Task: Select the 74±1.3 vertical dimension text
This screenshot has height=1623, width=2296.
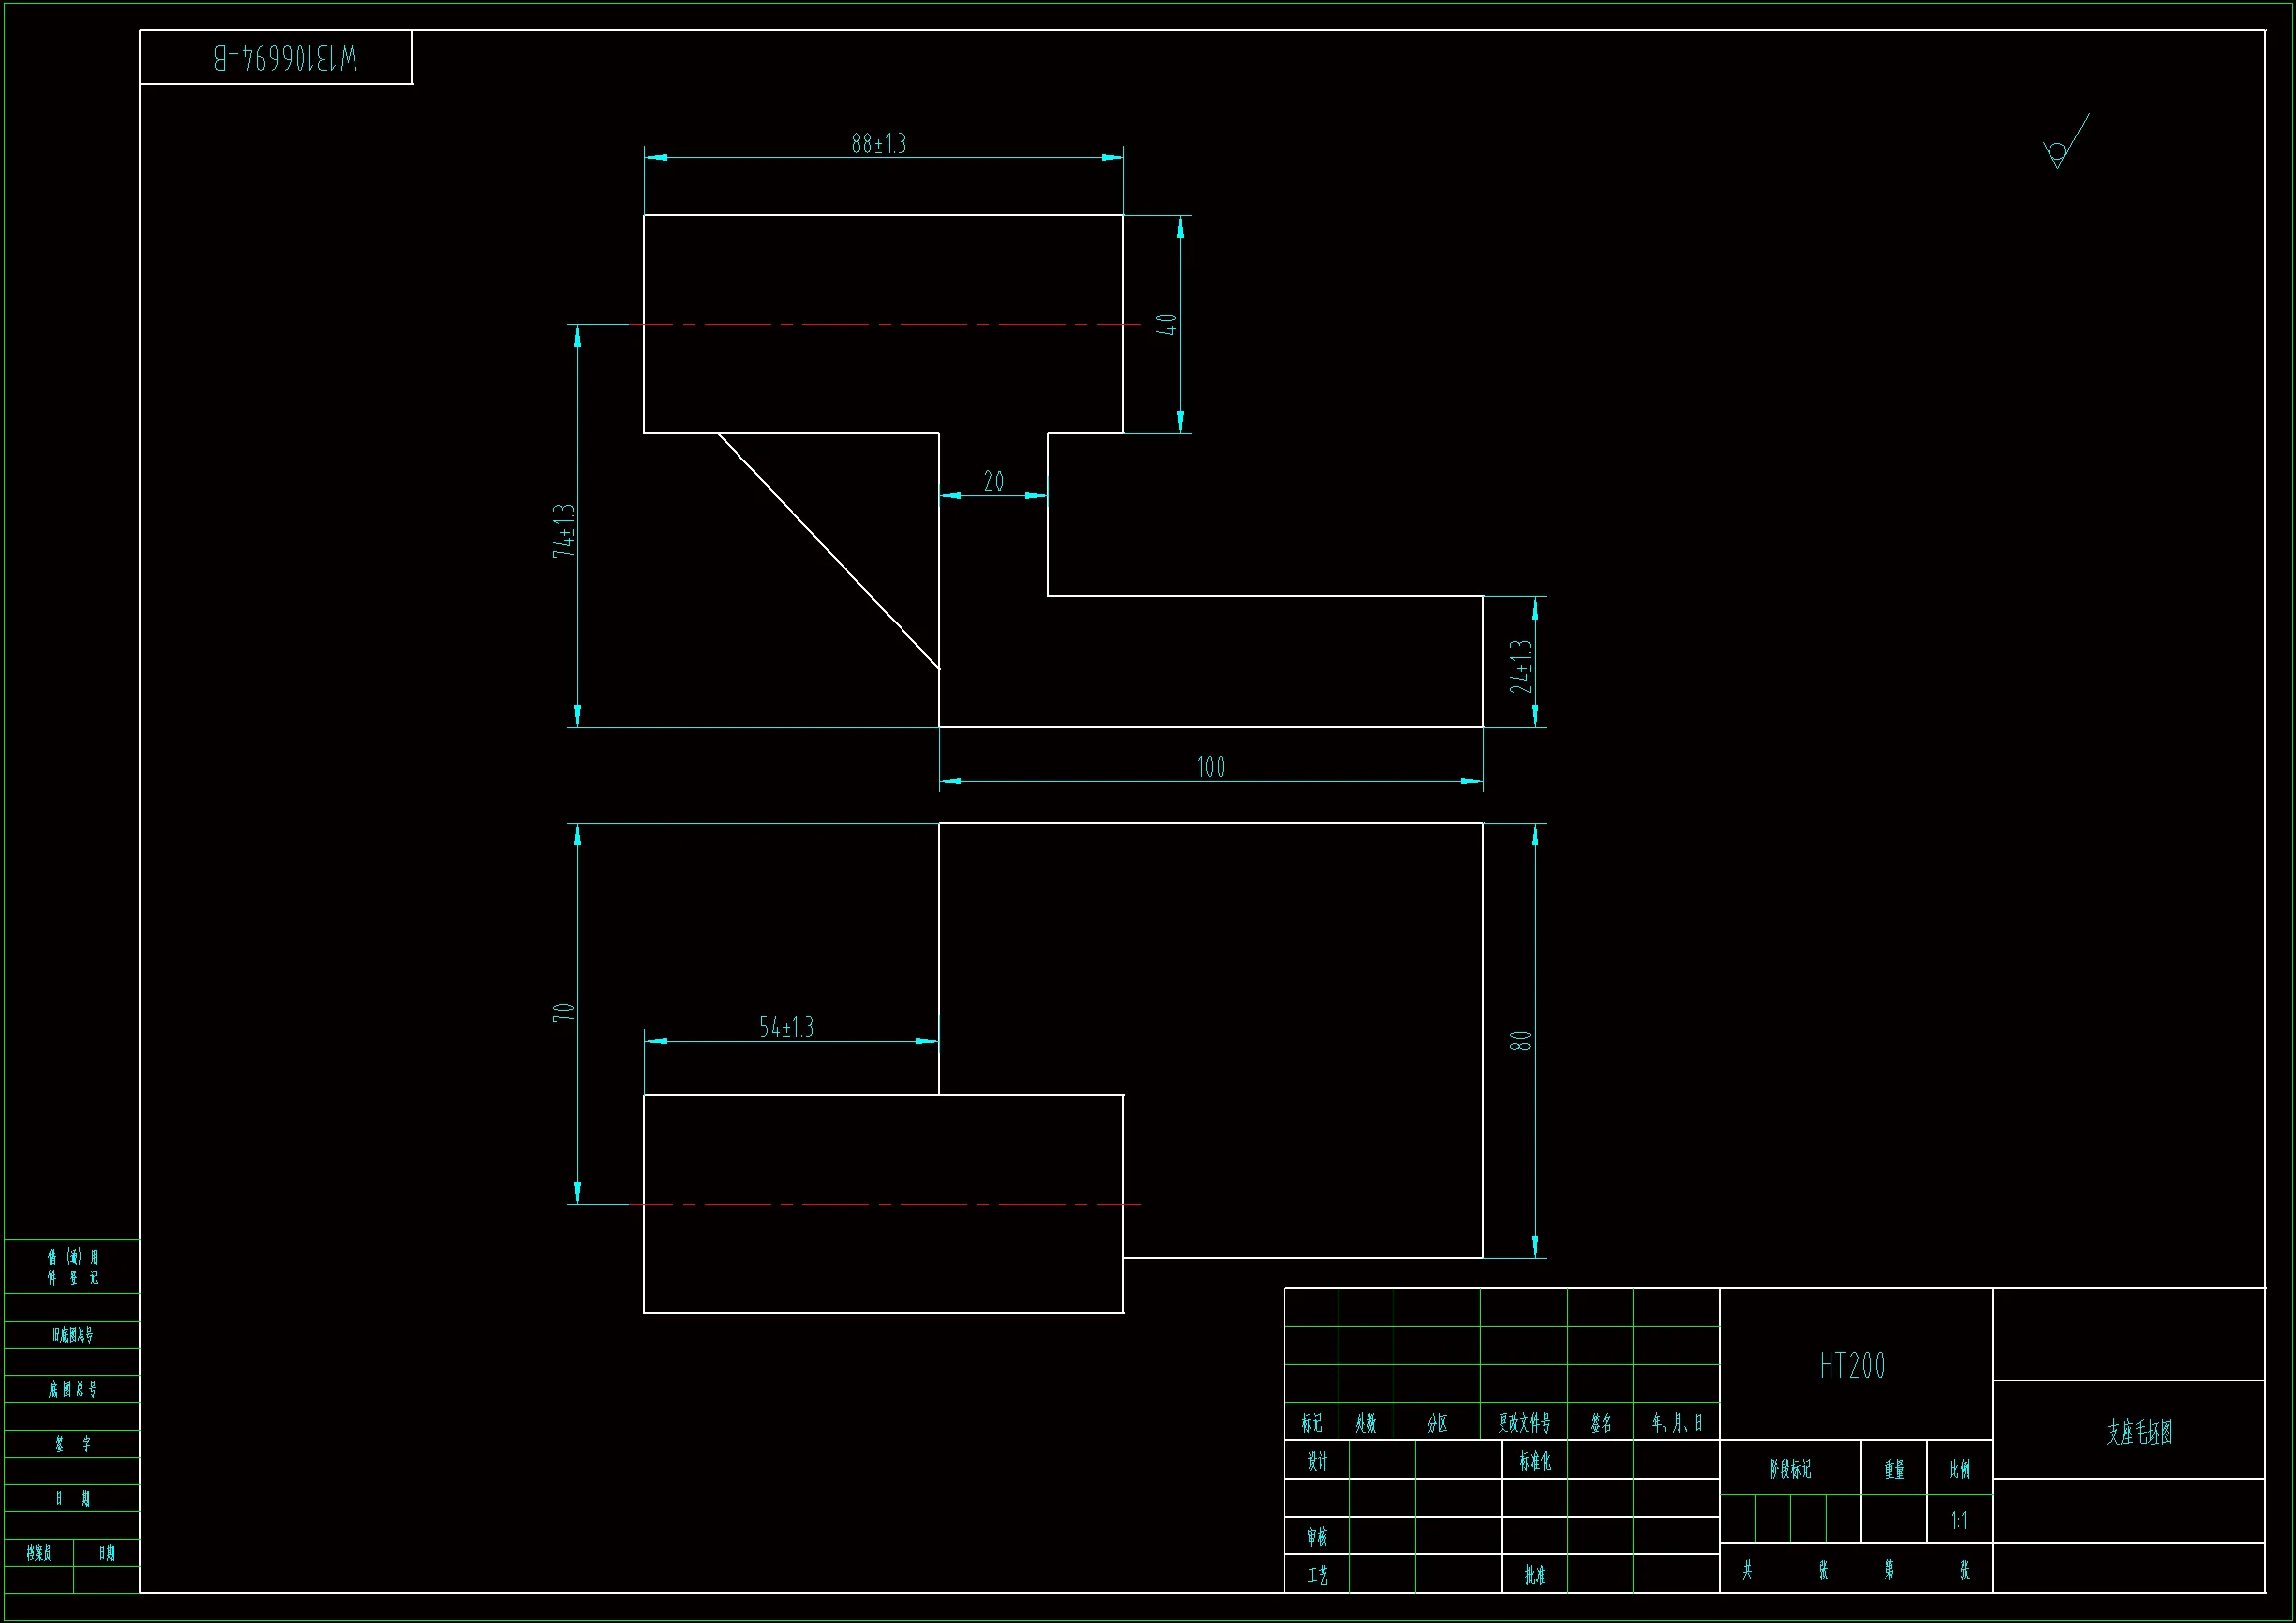Action: [x=564, y=530]
